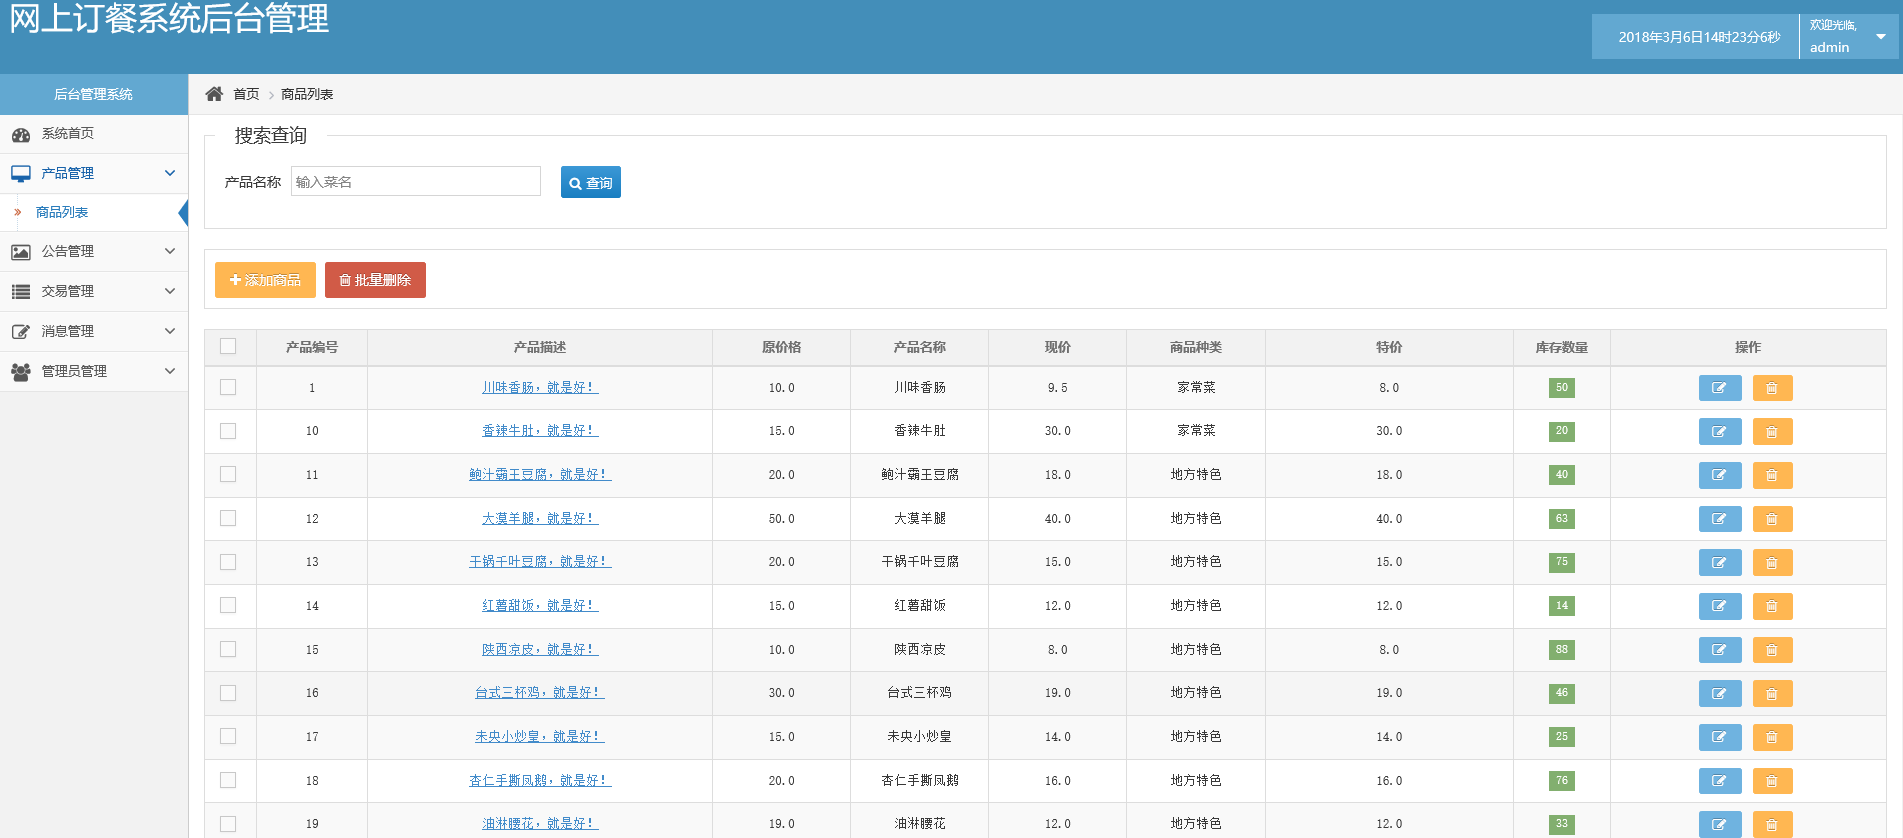The height and width of the screenshot is (838, 1903).
Task: Click the edit icon for product 18
Action: pos(1720,781)
